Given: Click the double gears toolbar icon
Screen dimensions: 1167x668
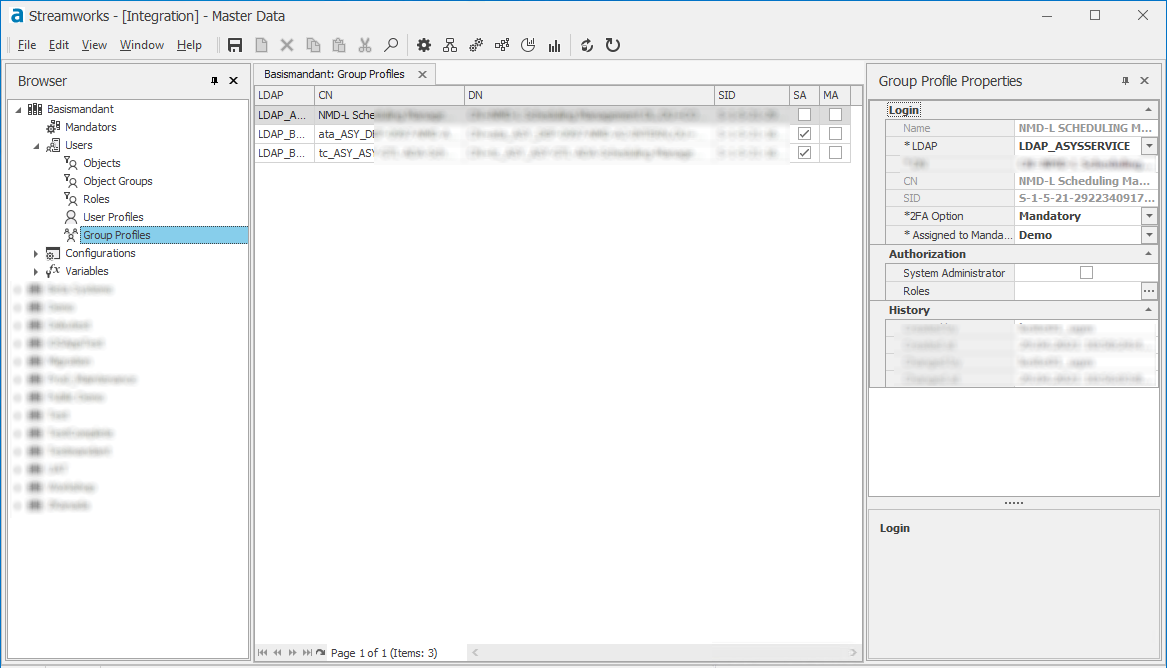Looking at the screenshot, I should tap(476, 45).
